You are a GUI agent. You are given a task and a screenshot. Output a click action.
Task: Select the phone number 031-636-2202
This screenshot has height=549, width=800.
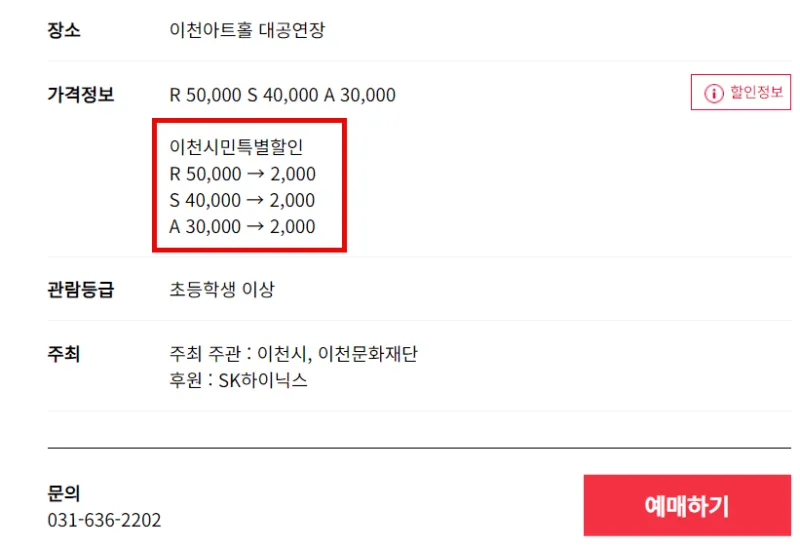click(x=104, y=520)
